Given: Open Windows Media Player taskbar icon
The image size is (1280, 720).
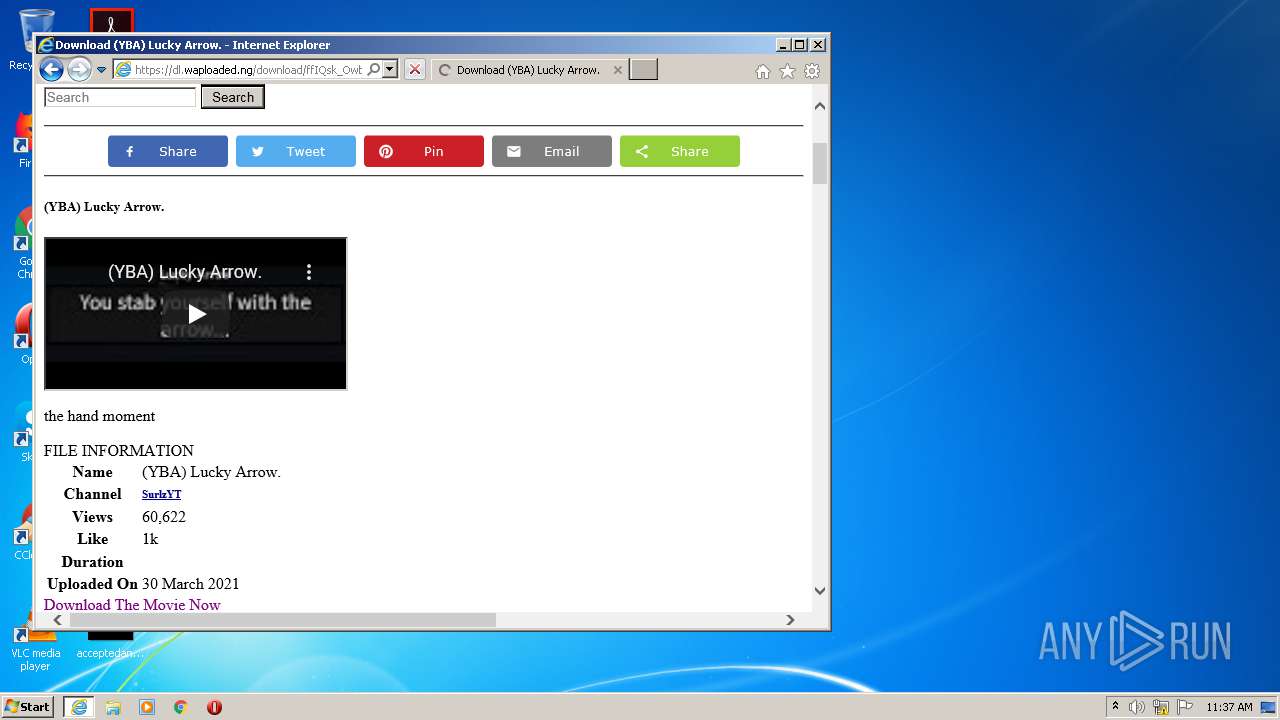Looking at the screenshot, I should (147, 707).
